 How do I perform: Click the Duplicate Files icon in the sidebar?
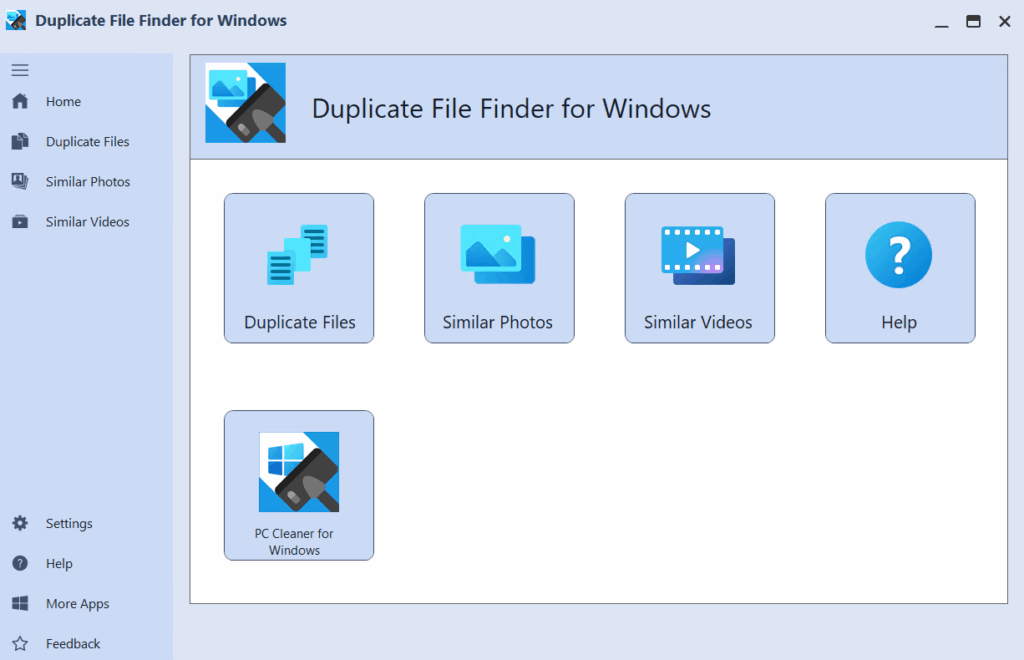tap(20, 142)
